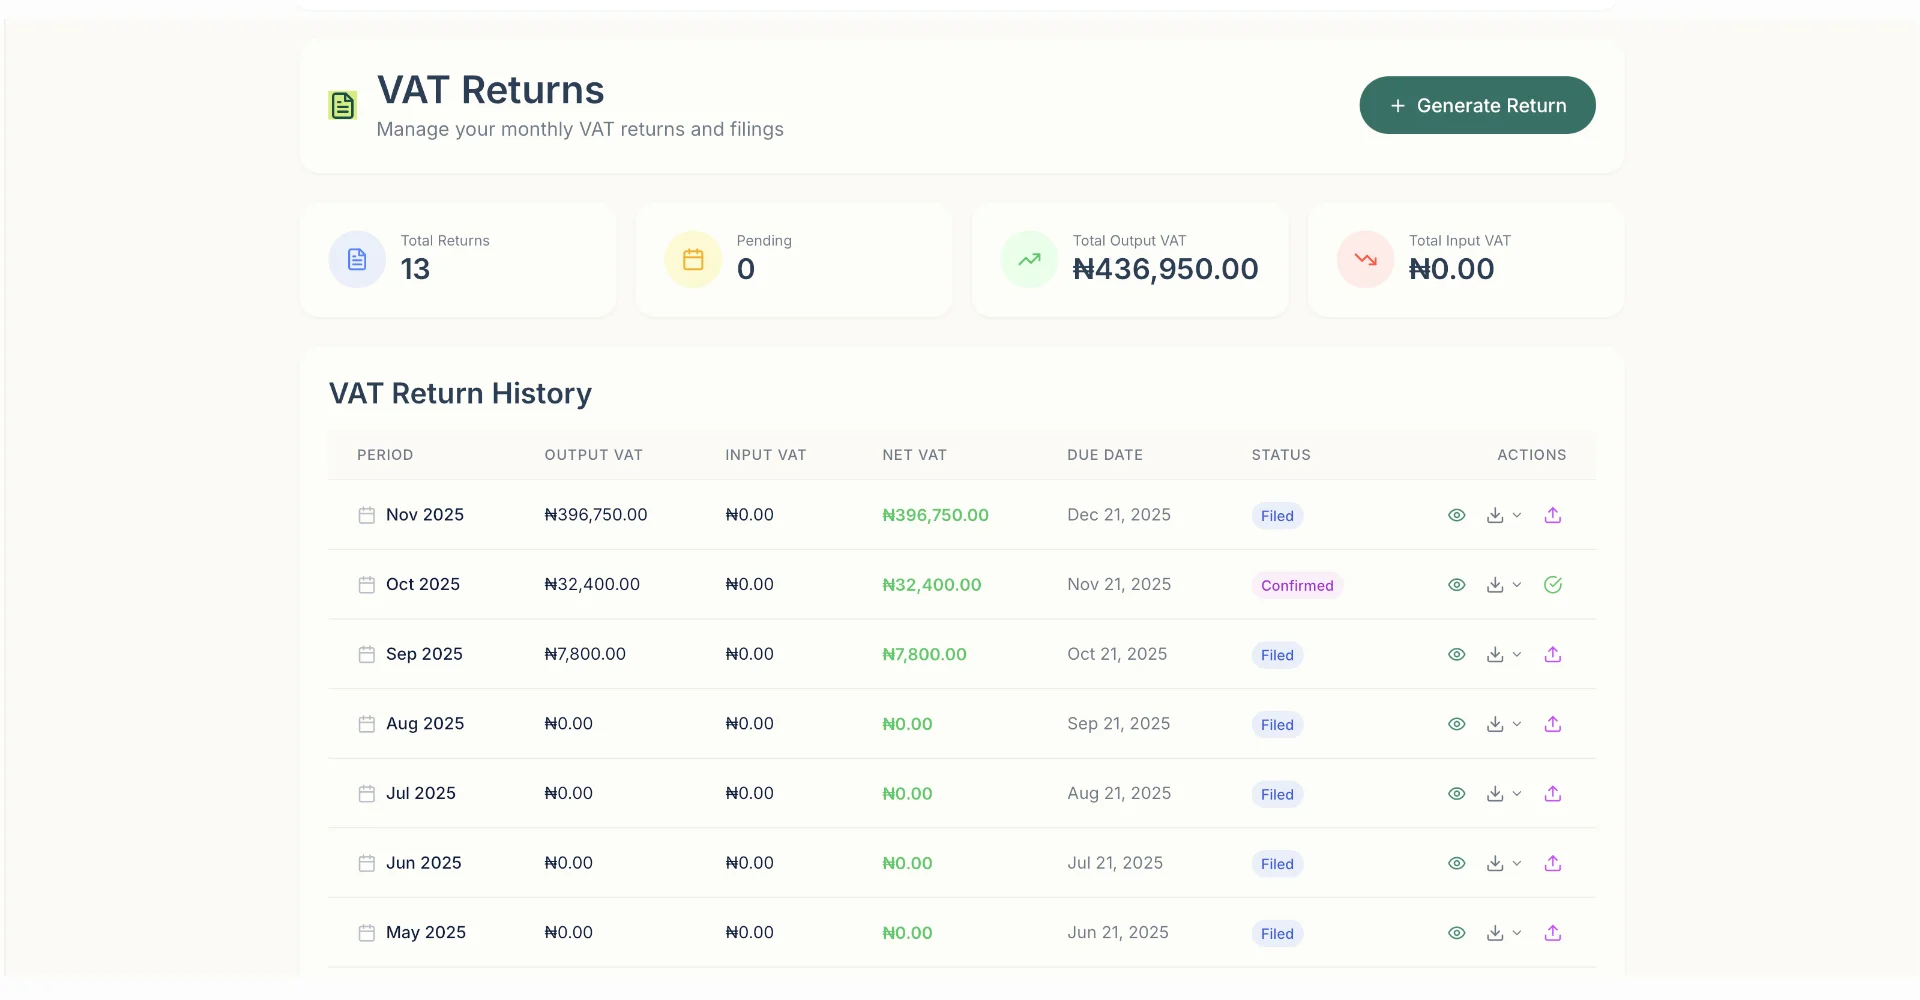The height and width of the screenshot is (1000, 1920).
Task: View the Sep 2025 return via eye icon
Action: click(1456, 654)
